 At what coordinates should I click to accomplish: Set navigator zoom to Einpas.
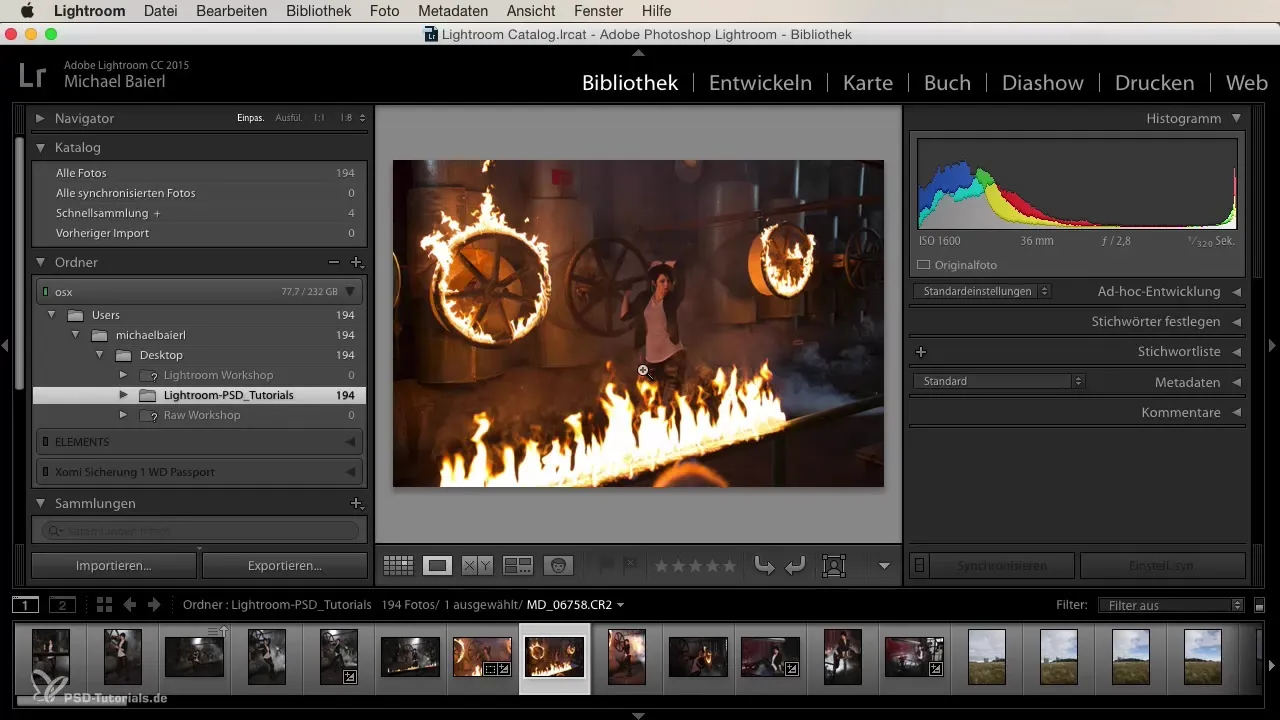250,118
